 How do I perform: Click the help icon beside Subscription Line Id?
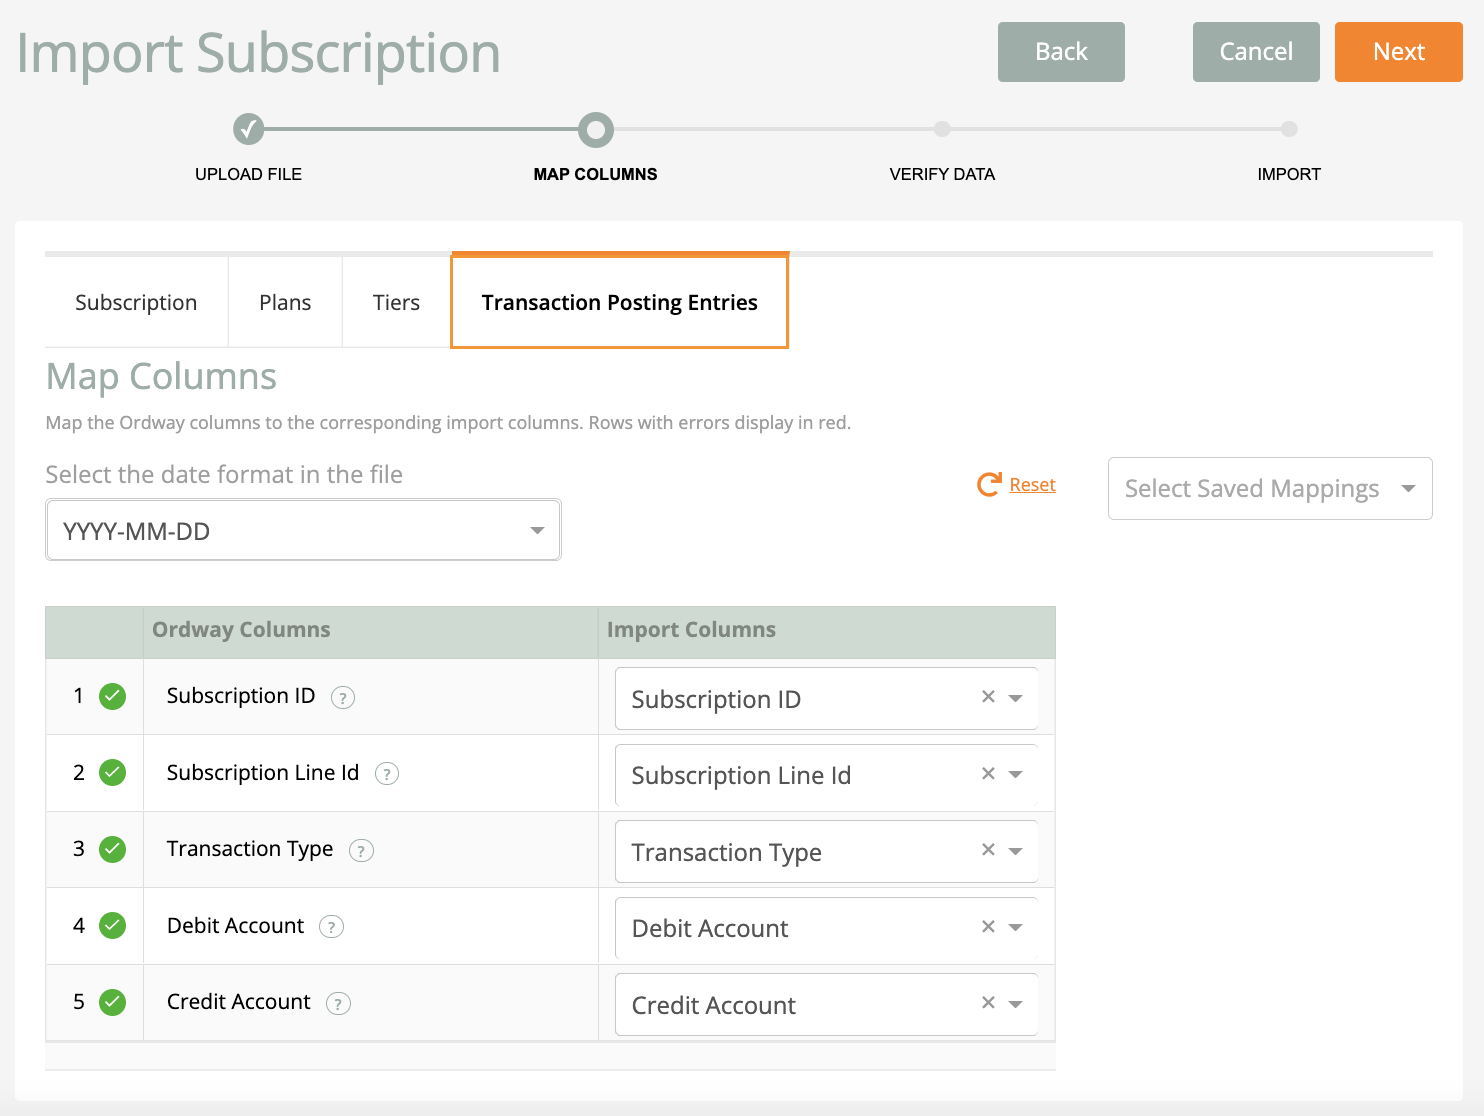[x=387, y=774]
